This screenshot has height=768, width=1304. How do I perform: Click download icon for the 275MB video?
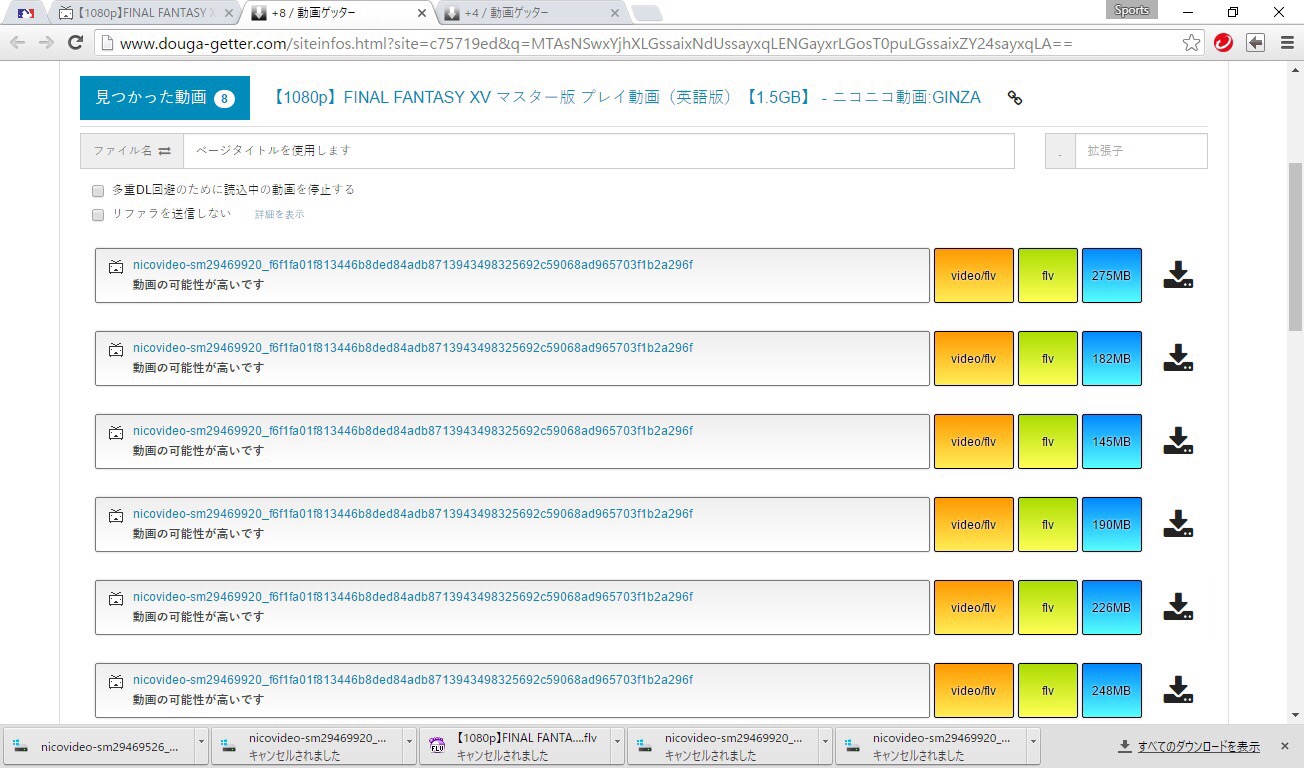1179,275
